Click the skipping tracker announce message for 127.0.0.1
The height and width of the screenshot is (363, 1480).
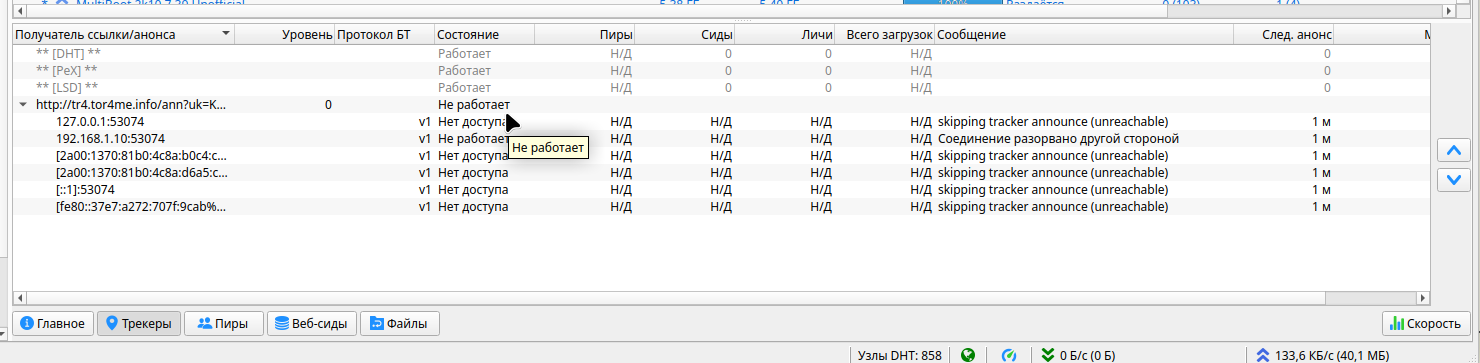1053,121
